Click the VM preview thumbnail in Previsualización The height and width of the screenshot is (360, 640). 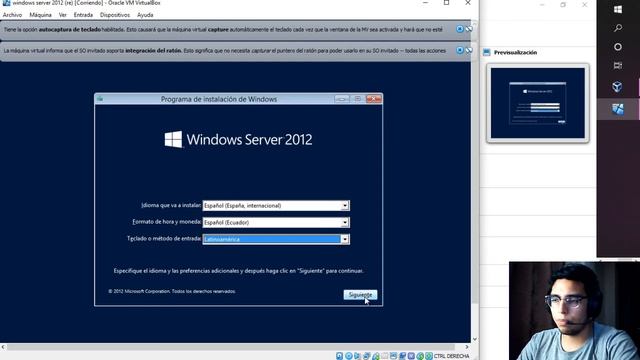pyautogui.click(x=538, y=103)
